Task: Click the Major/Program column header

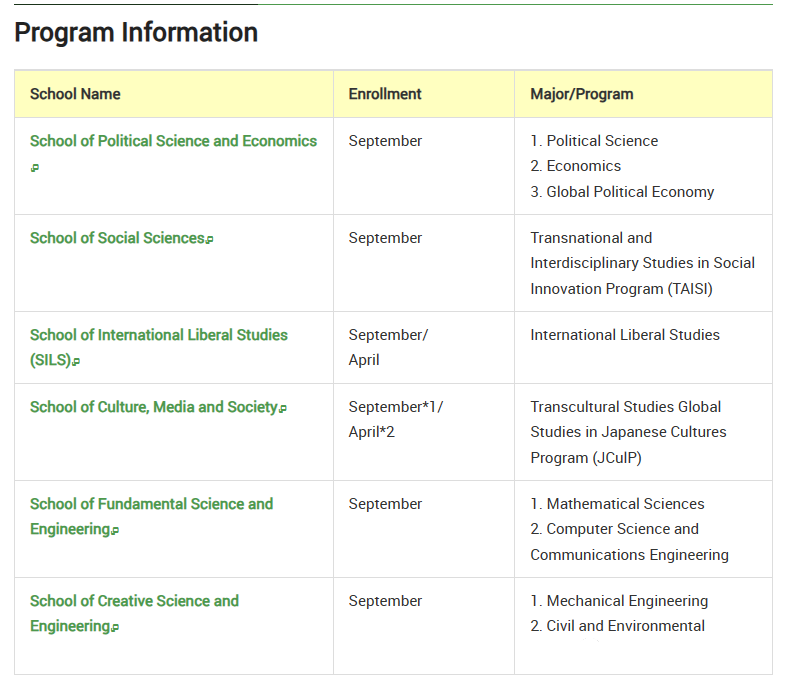Action: (x=581, y=94)
